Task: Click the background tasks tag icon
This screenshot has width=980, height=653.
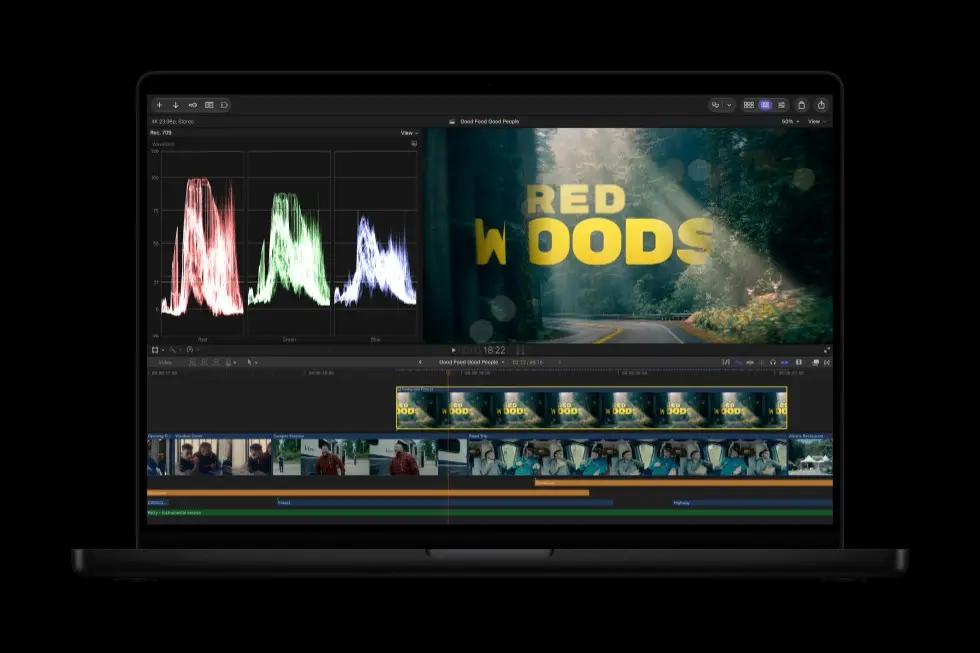Action: [224, 105]
